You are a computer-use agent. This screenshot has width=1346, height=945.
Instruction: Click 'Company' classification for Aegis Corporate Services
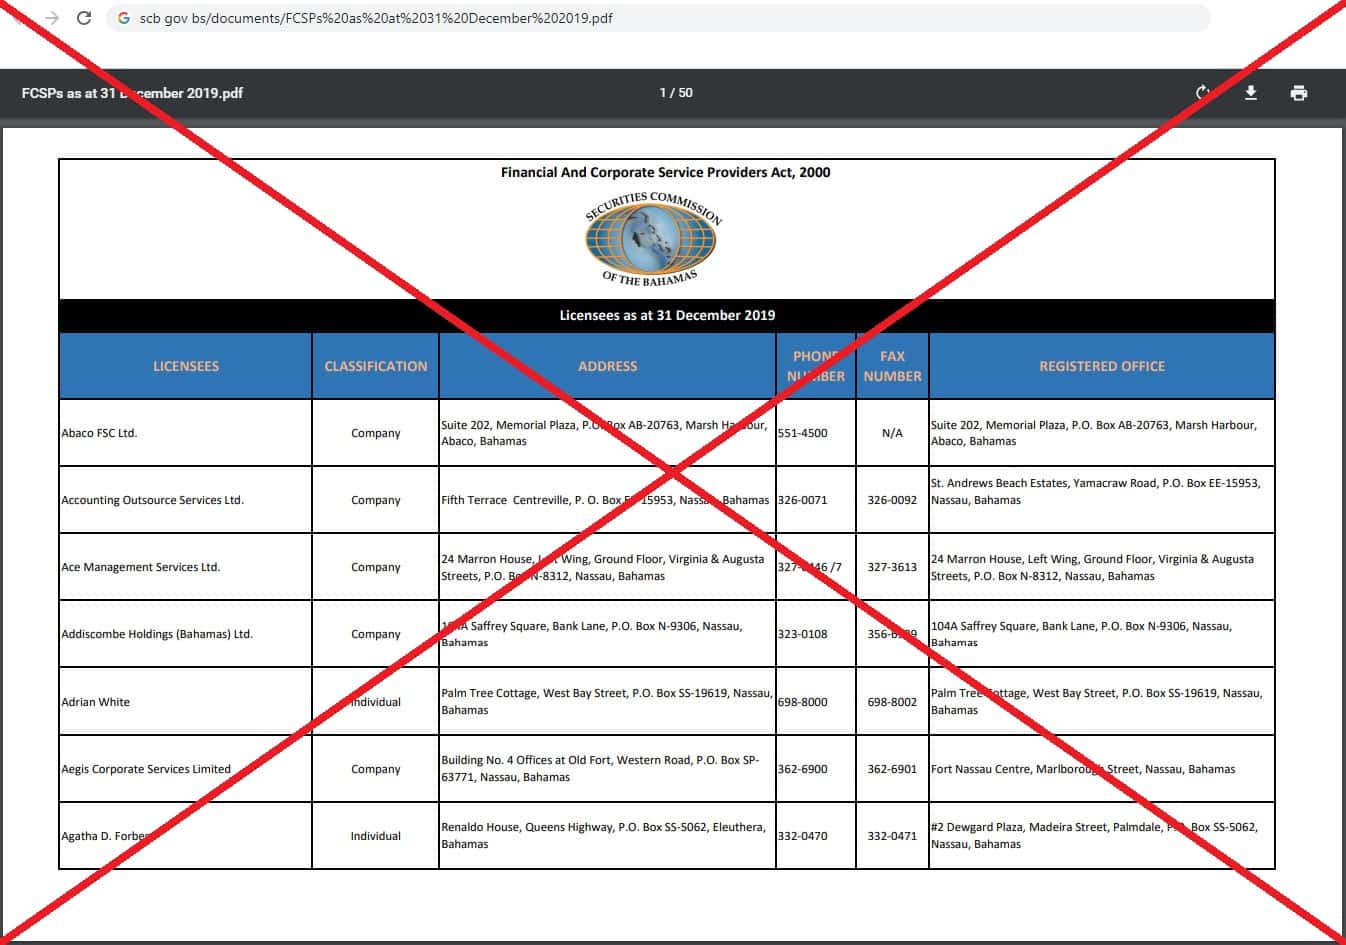[x=376, y=769]
